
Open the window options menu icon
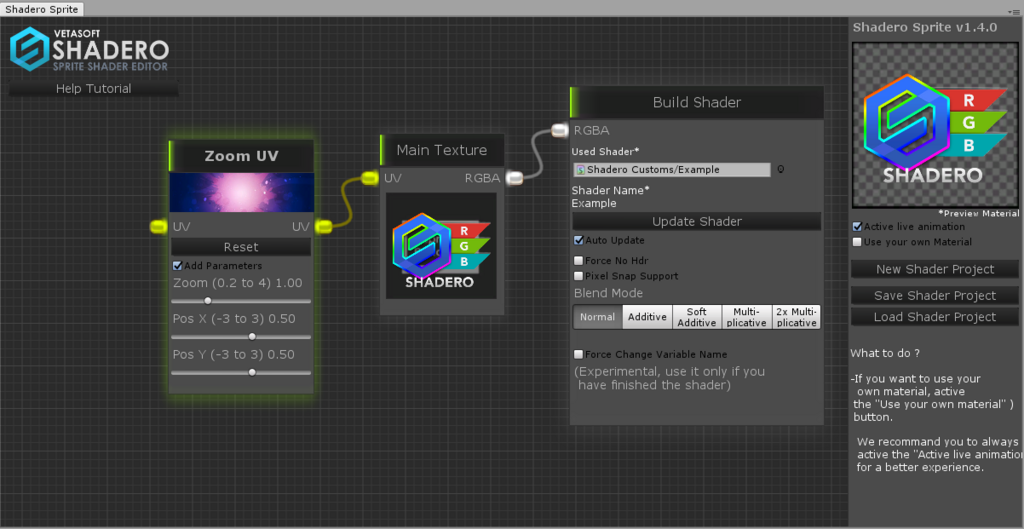tap(1013, 12)
